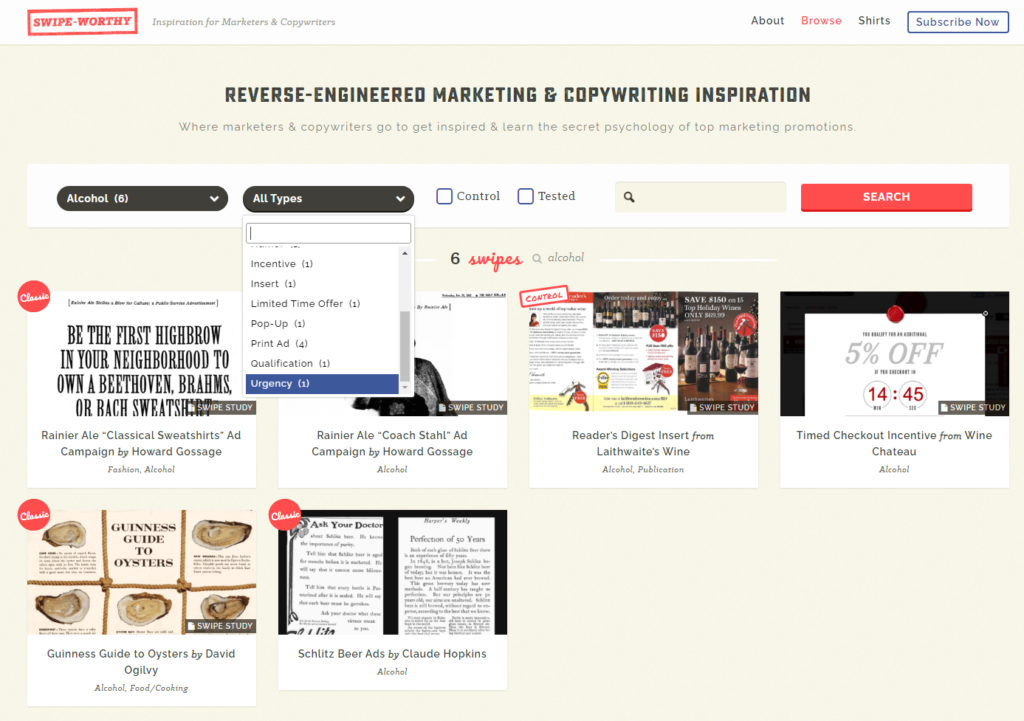Choose Print Ad (4) from list
Image resolution: width=1024 pixels, height=721 pixels.
(x=279, y=344)
